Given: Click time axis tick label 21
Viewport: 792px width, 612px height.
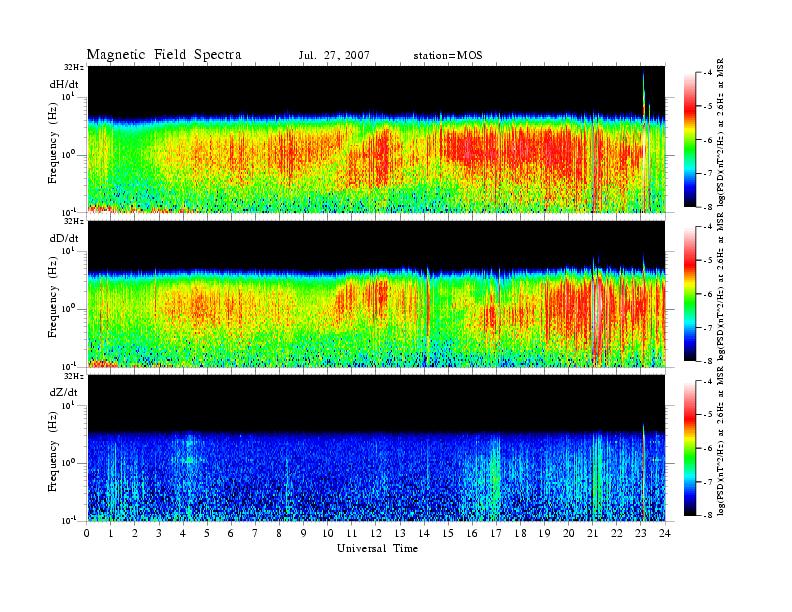Looking at the screenshot, I should point(592,533).
